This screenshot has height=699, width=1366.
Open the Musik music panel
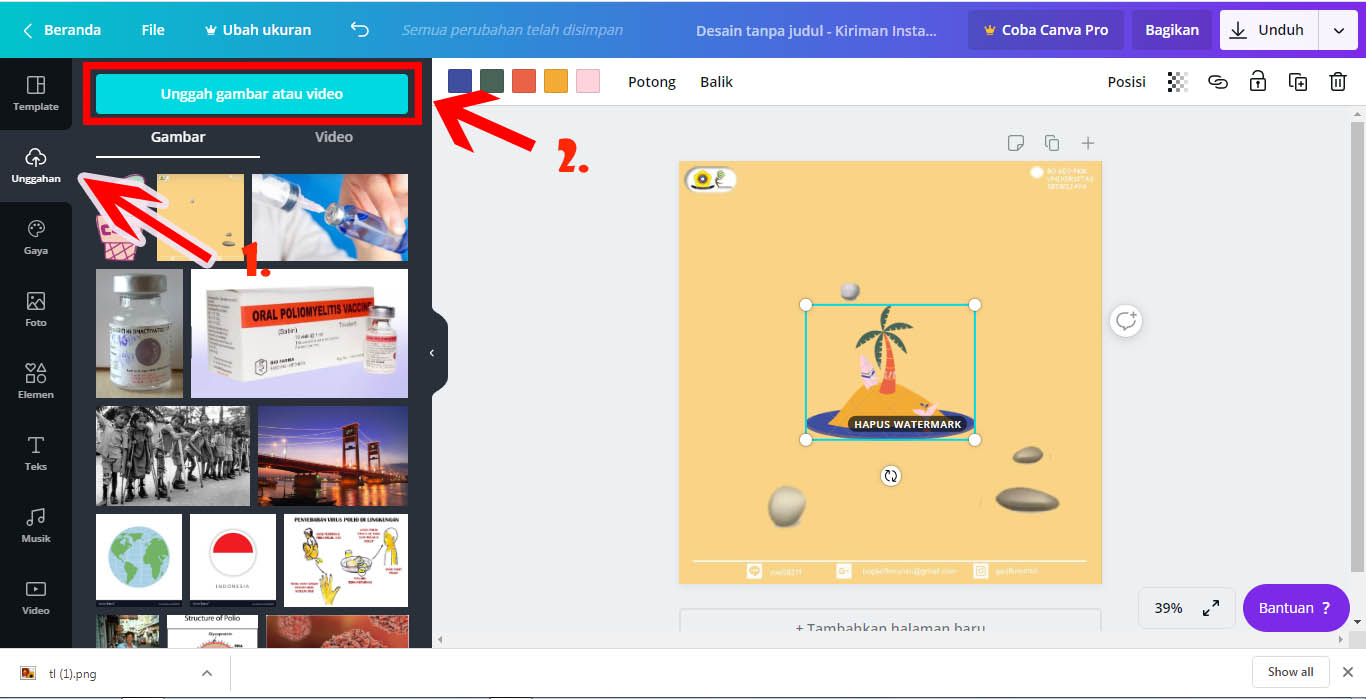(x=36, y=526)
